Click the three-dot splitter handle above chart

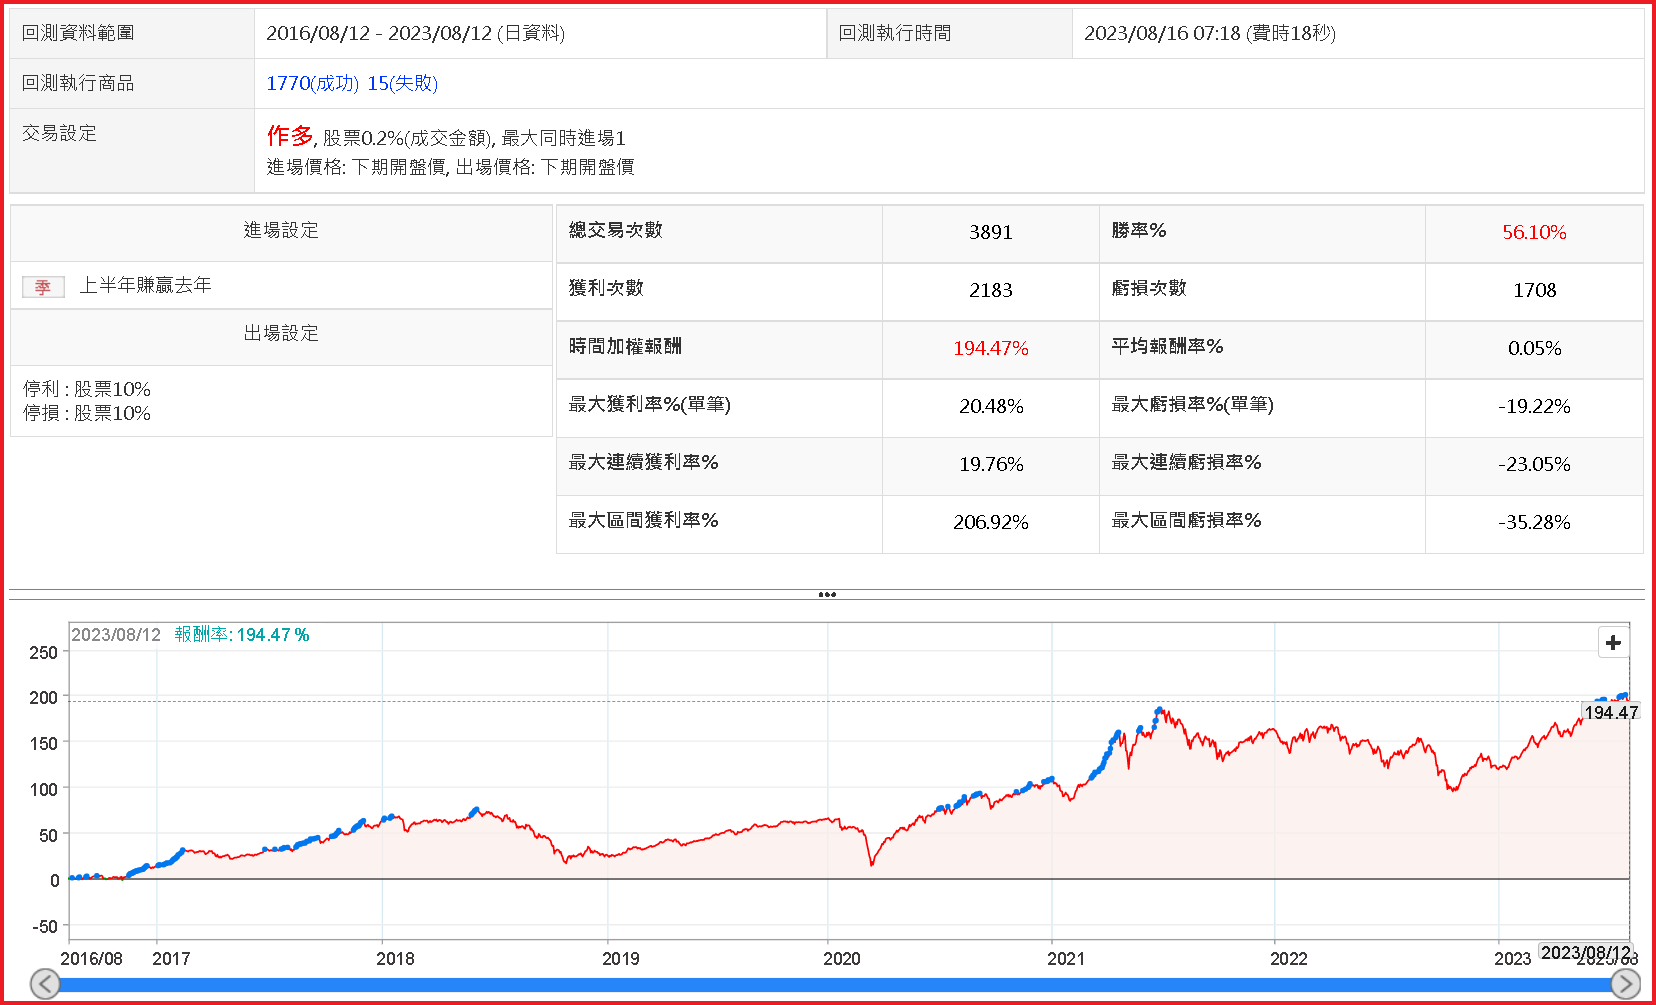pos(827,595)
